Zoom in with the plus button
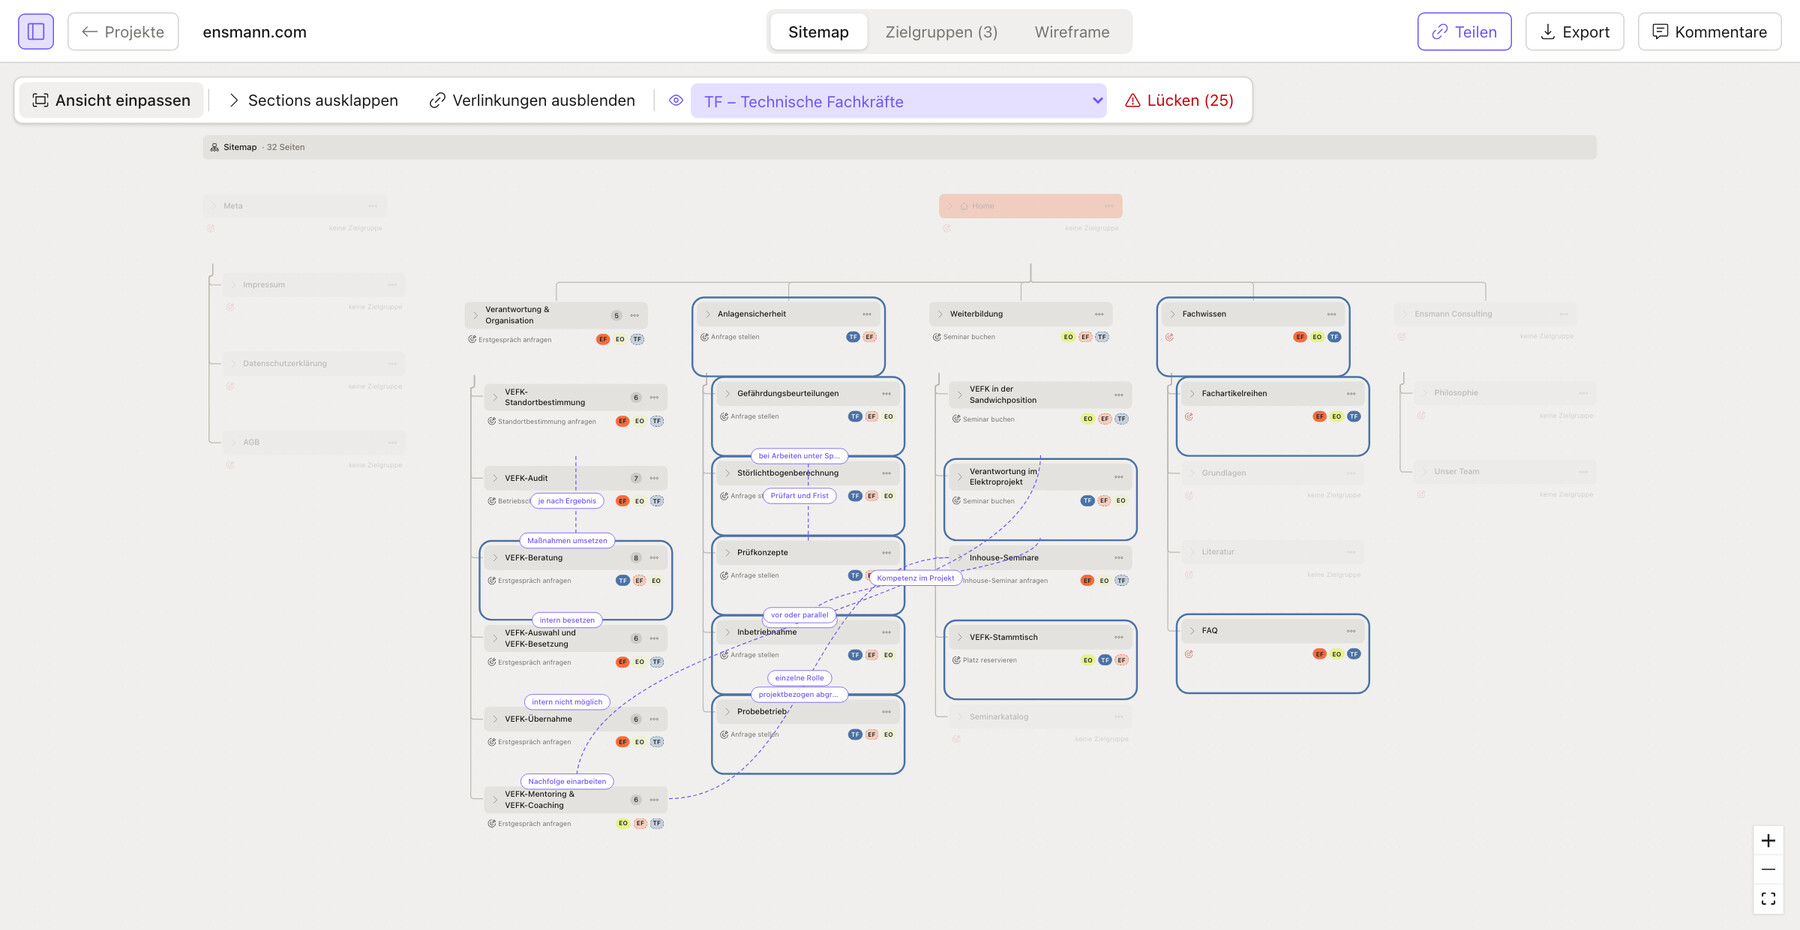This screenshot has width=1800, height=930. click(1768, 841)
